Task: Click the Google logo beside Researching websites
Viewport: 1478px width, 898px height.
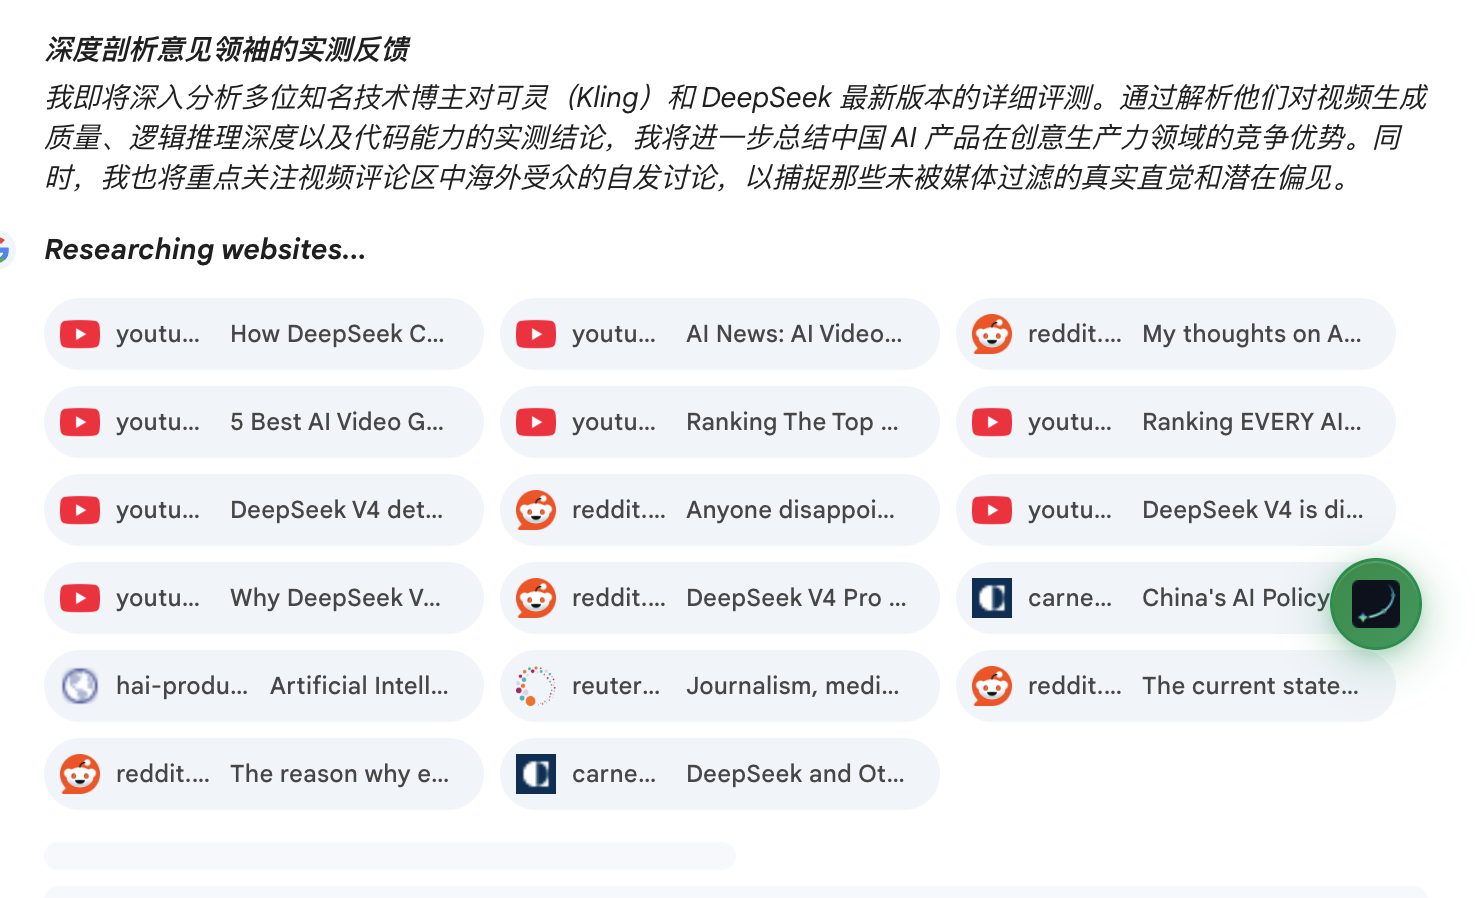Action: (5, 249)
